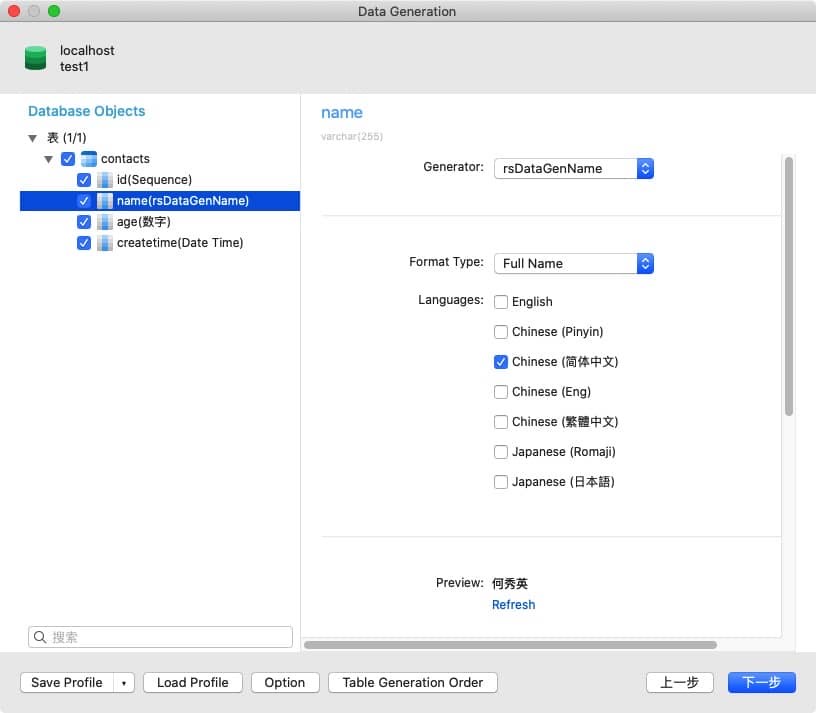Open the Option button
This screenshot has height=713, width=816.
(x=285, y=683)
